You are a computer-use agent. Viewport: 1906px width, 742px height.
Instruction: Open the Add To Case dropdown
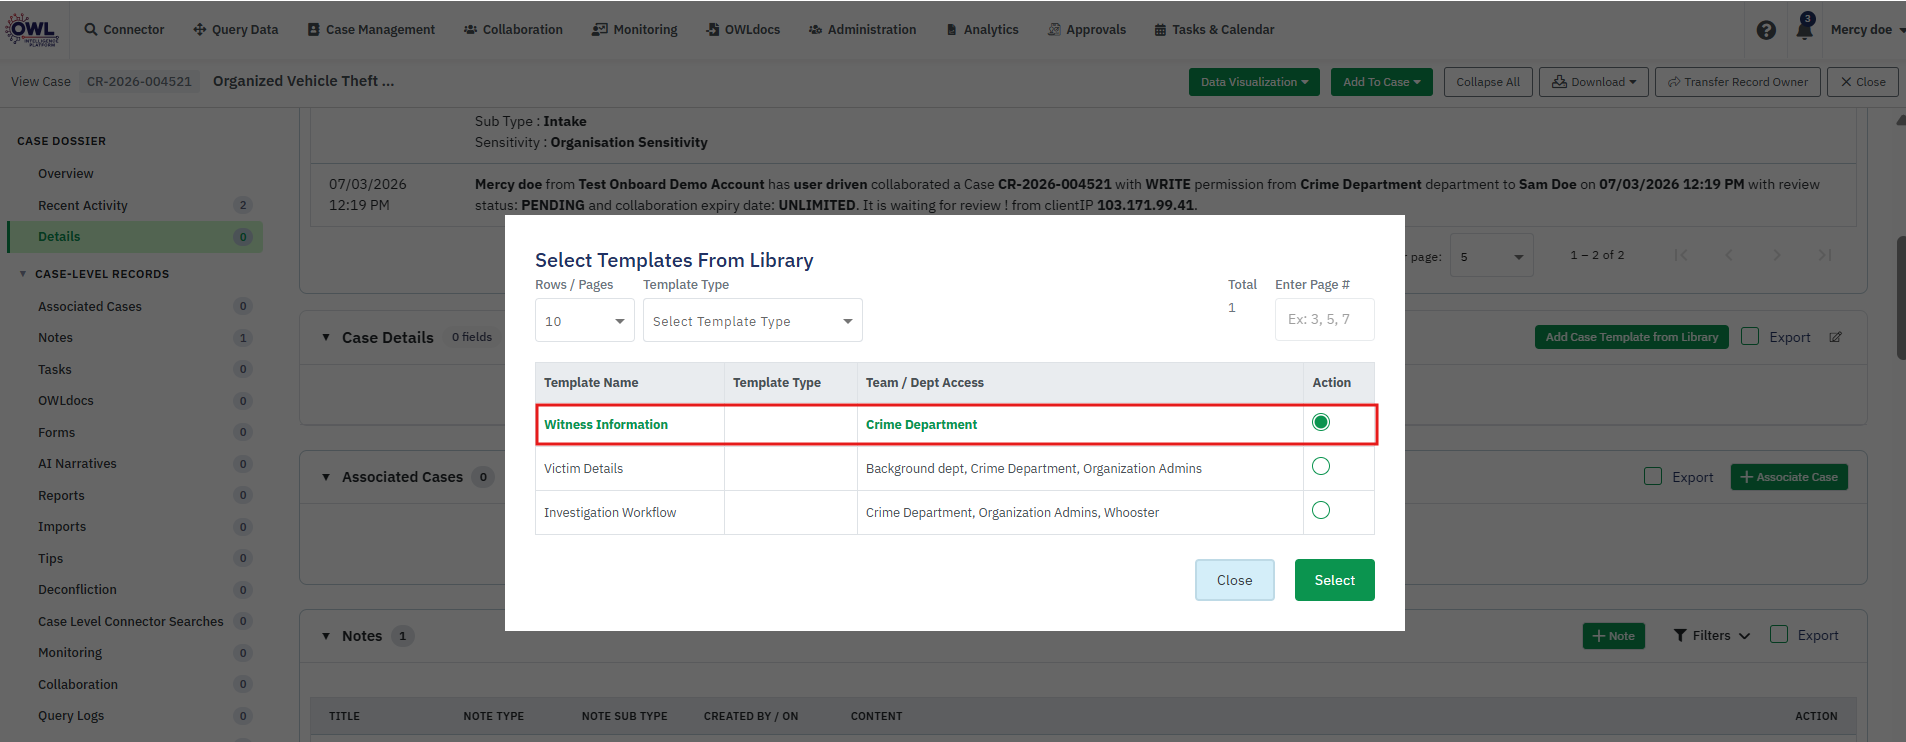[1382, 82]
